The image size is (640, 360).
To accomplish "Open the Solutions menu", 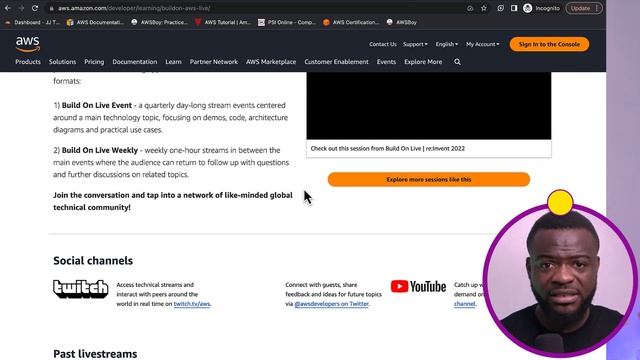I will pyautogui.click(x=62, y=62).
